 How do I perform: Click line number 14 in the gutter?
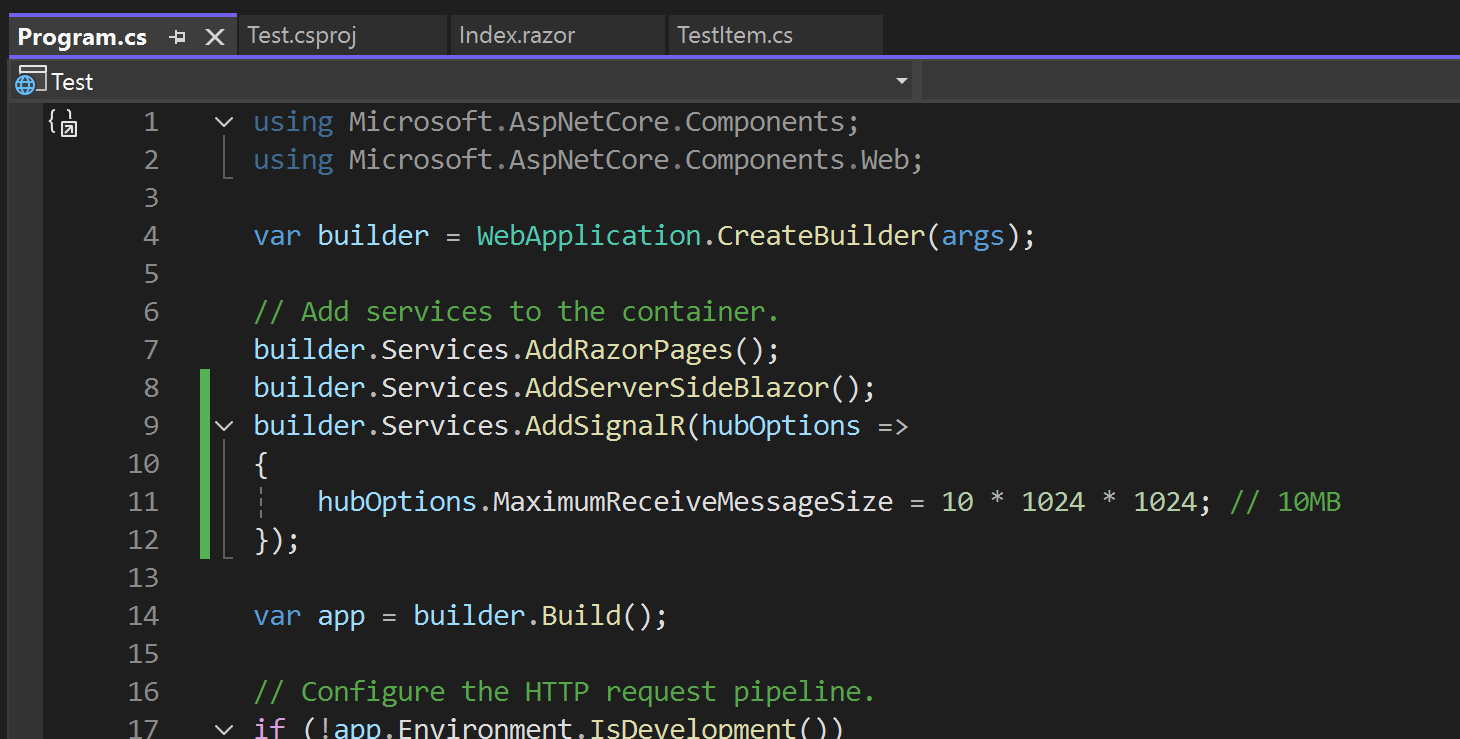tap(143, 616)
